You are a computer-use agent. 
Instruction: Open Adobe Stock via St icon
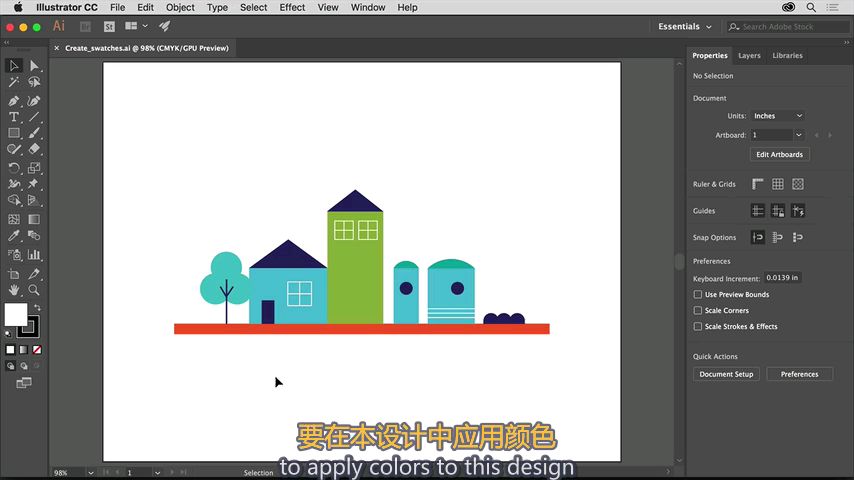click(108, 27)
